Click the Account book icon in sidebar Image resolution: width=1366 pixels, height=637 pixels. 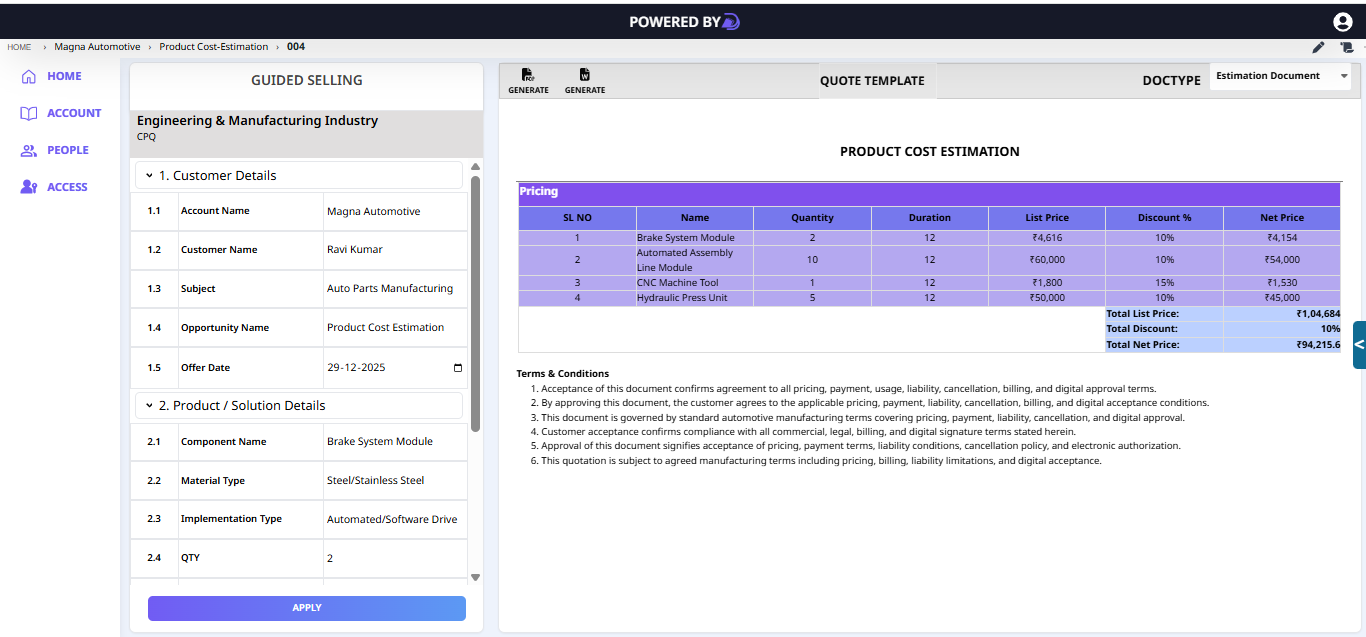point(29,113)
